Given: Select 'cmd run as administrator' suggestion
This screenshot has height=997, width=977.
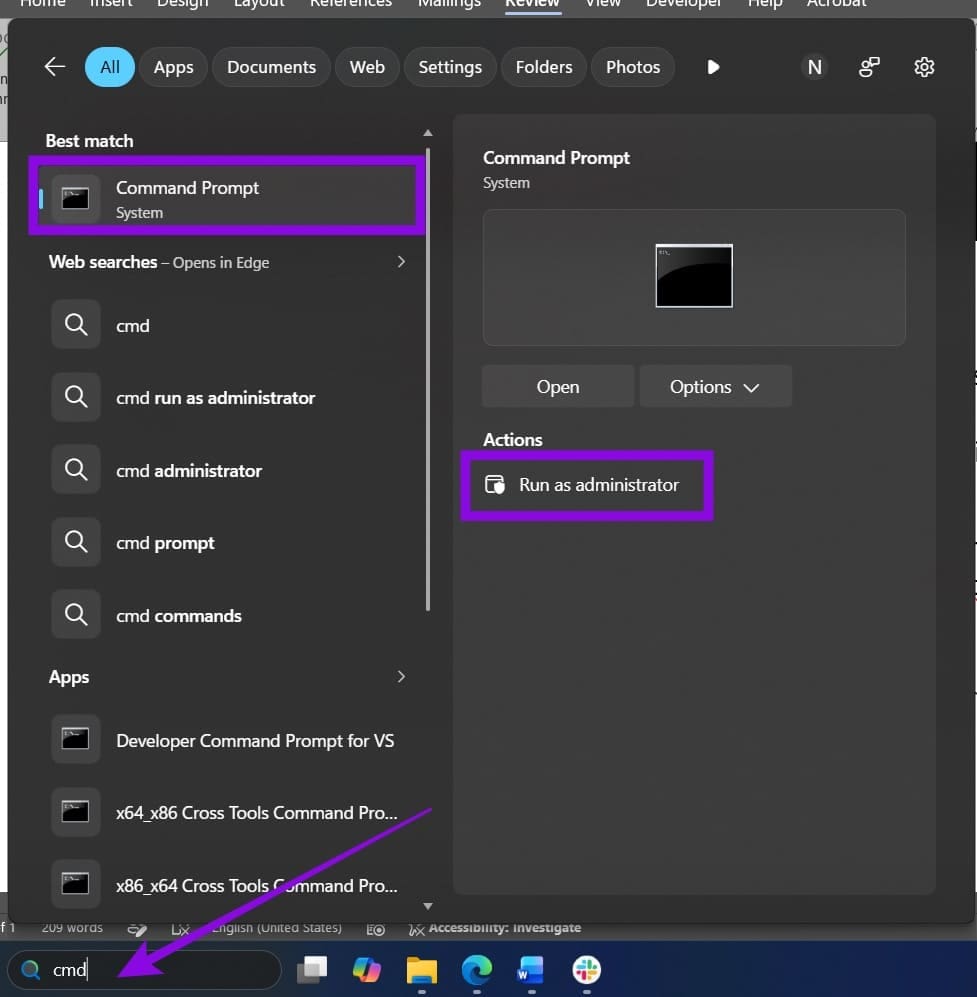Looking at the screenshot, I should (x=229, y=397).
